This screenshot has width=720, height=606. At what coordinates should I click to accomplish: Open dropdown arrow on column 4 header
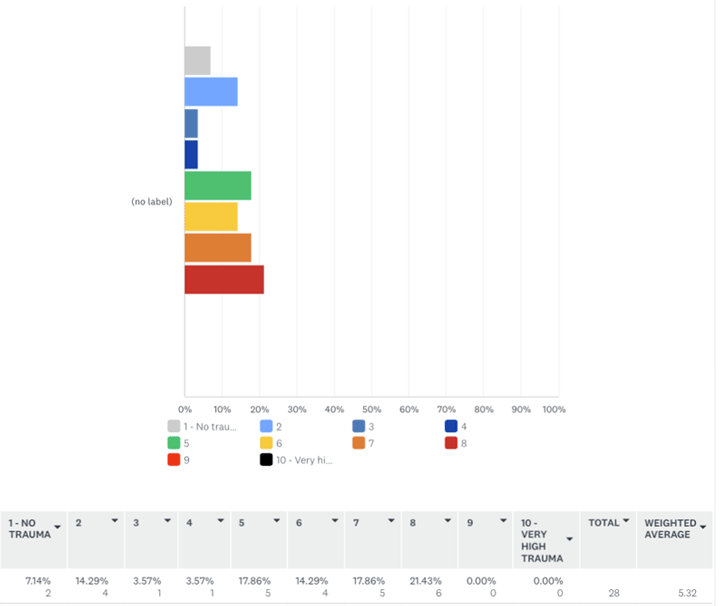(x=221, y=521)
